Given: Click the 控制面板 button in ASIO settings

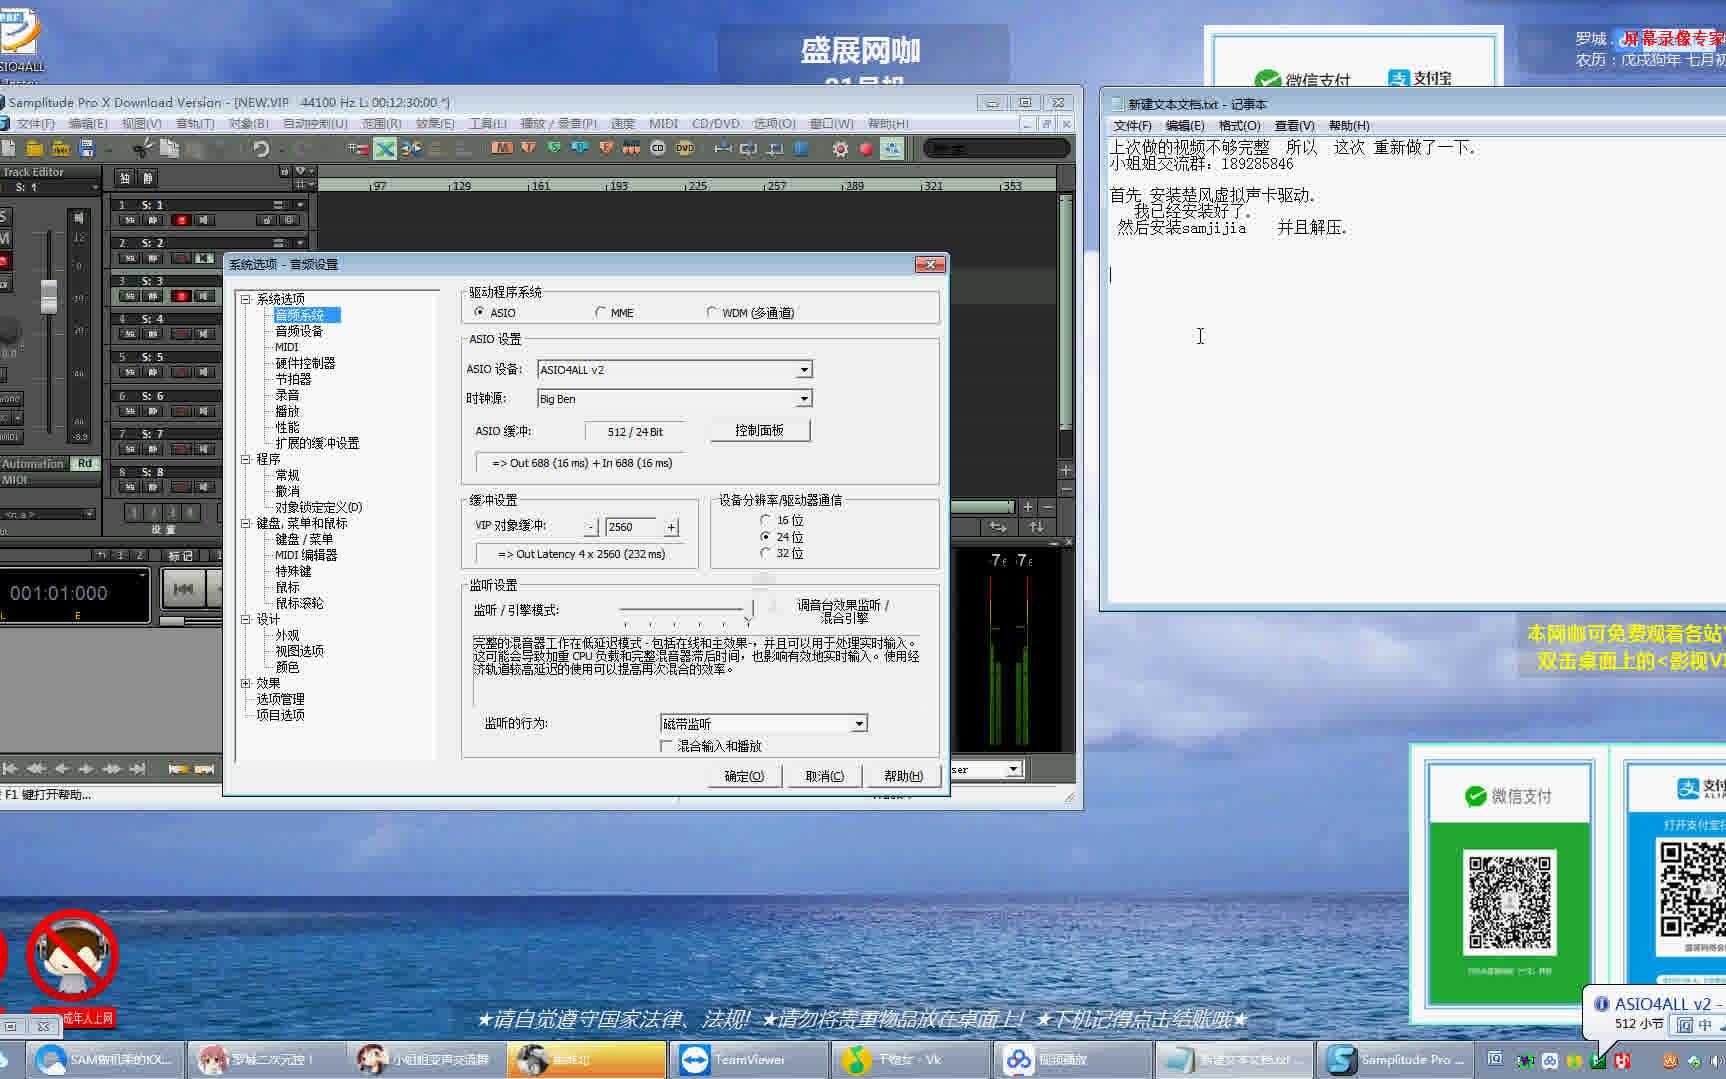Looking at the screenshot, I should (760, 430).
